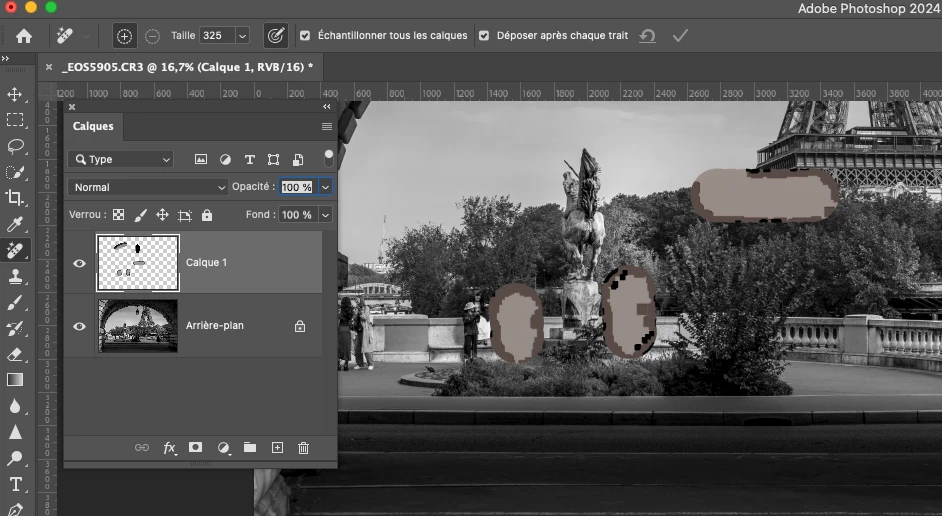This screenshot has width=942, height=516.
Task: Select the Crop tool
Action: click(x=14, y=198)
